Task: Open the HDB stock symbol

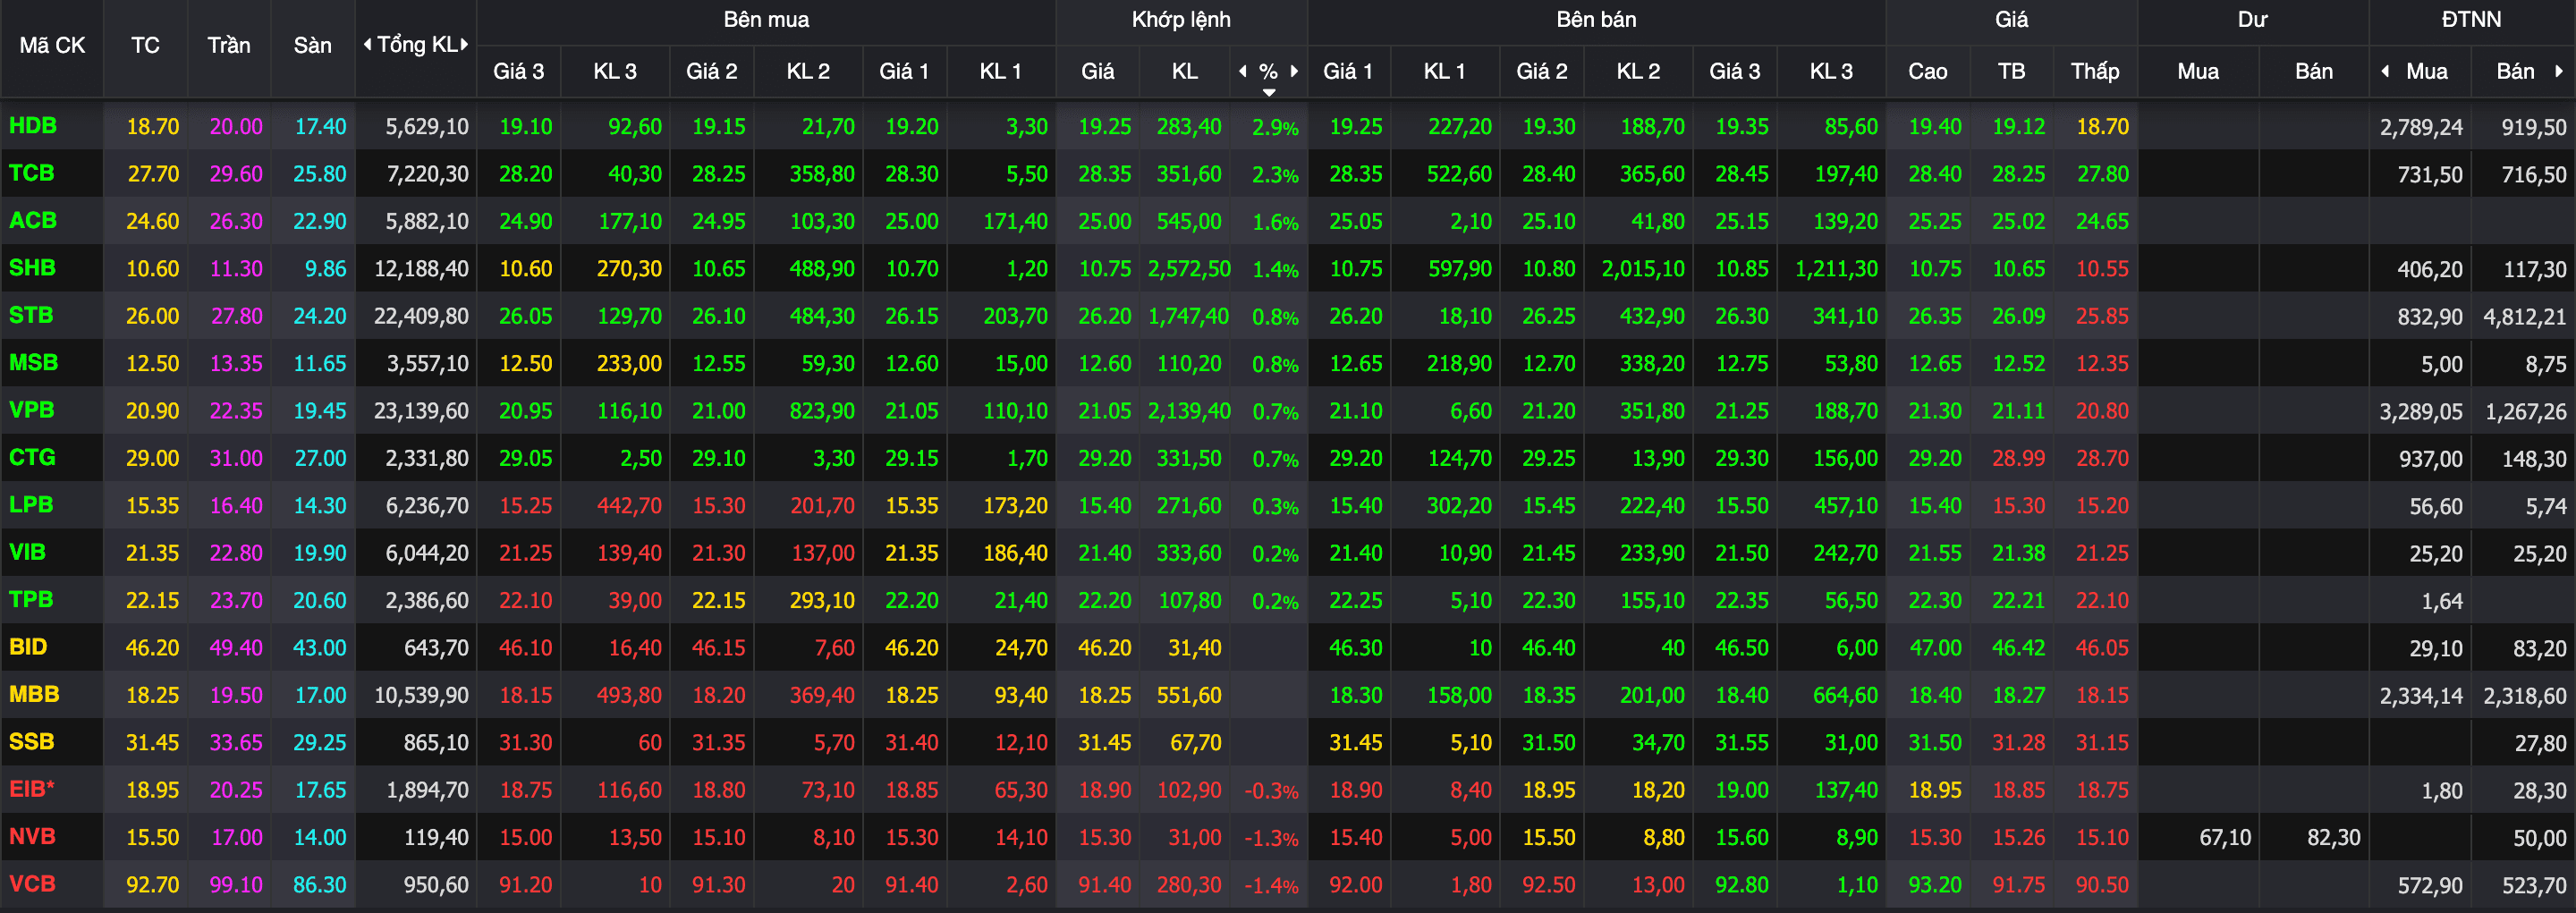Action: [33, 126]
